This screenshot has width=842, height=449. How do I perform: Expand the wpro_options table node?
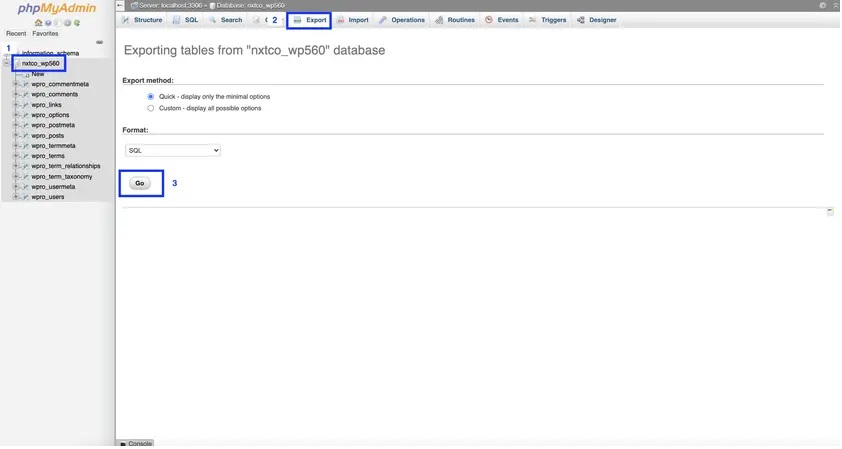coord(16,115)
